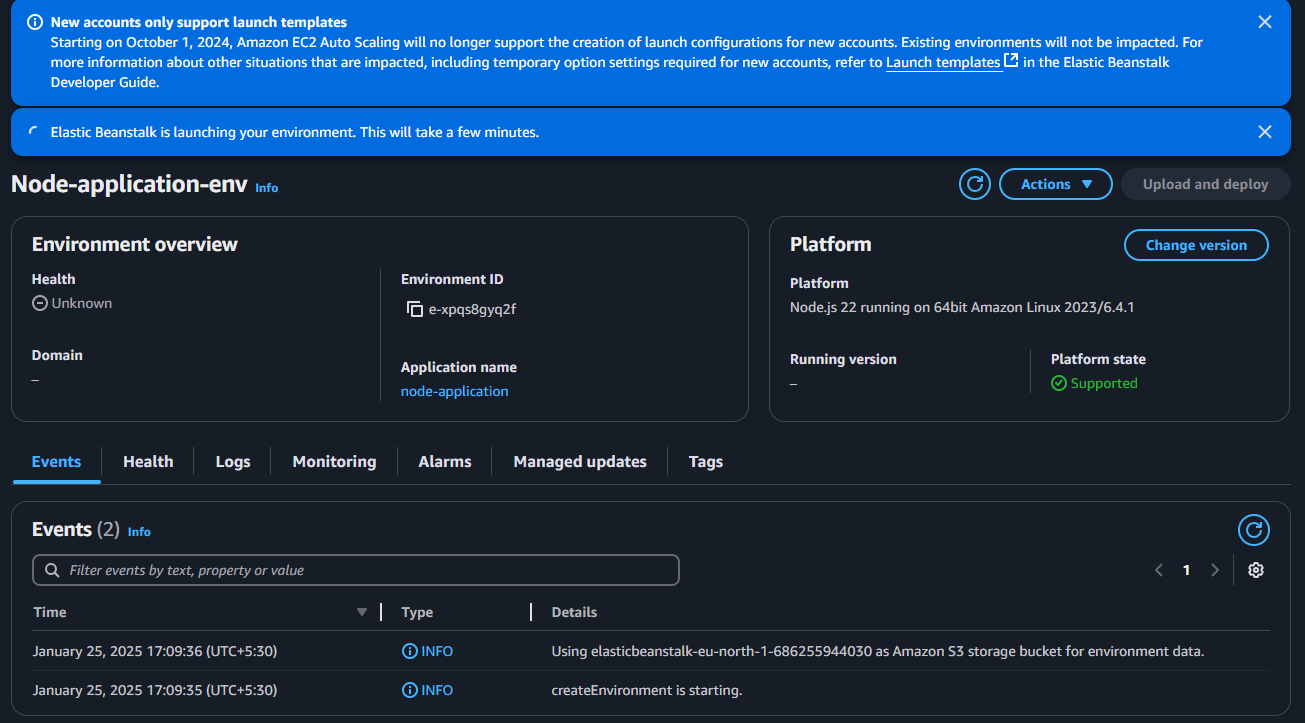Click the Time column header

[x=50, y=612]
